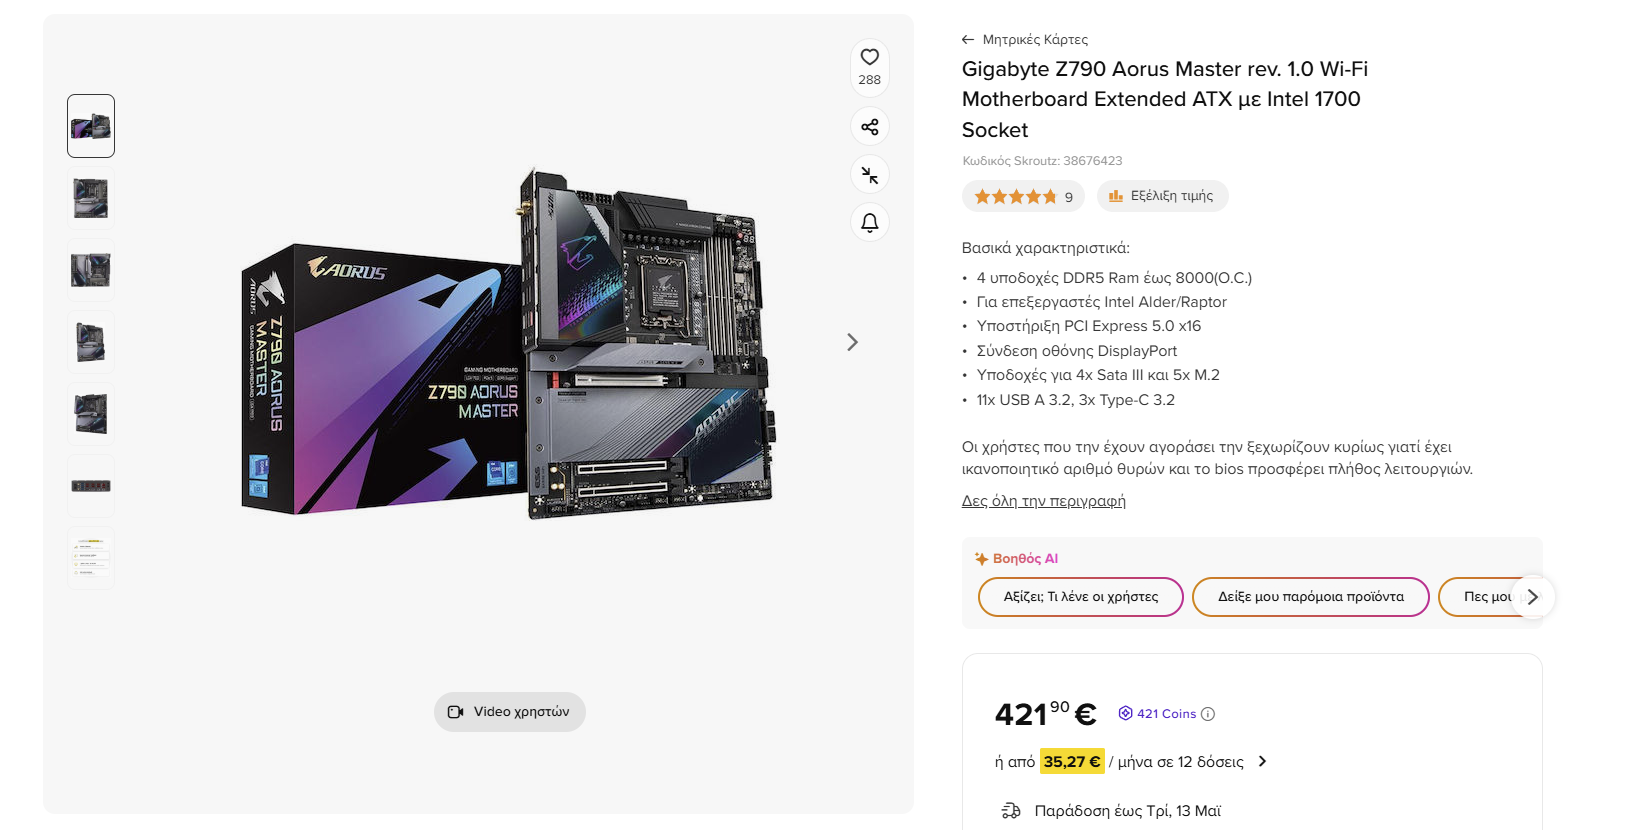Open Δες όλη την περιγραφή link
The image size is (1632, 830).
coord(1043,501)
